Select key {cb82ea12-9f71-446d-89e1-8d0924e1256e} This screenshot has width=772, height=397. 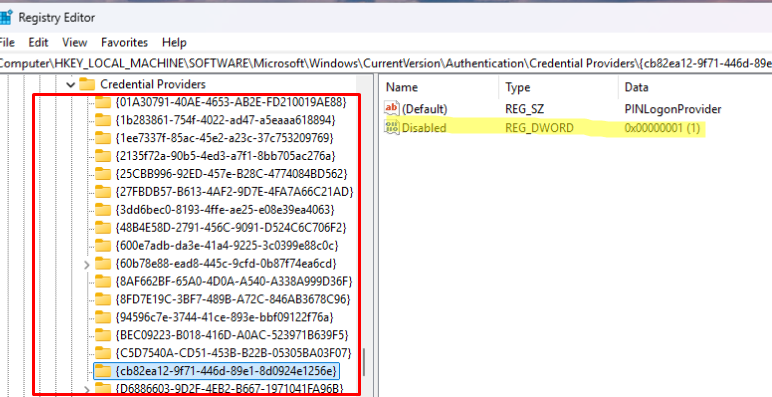[x=226, y=370]
